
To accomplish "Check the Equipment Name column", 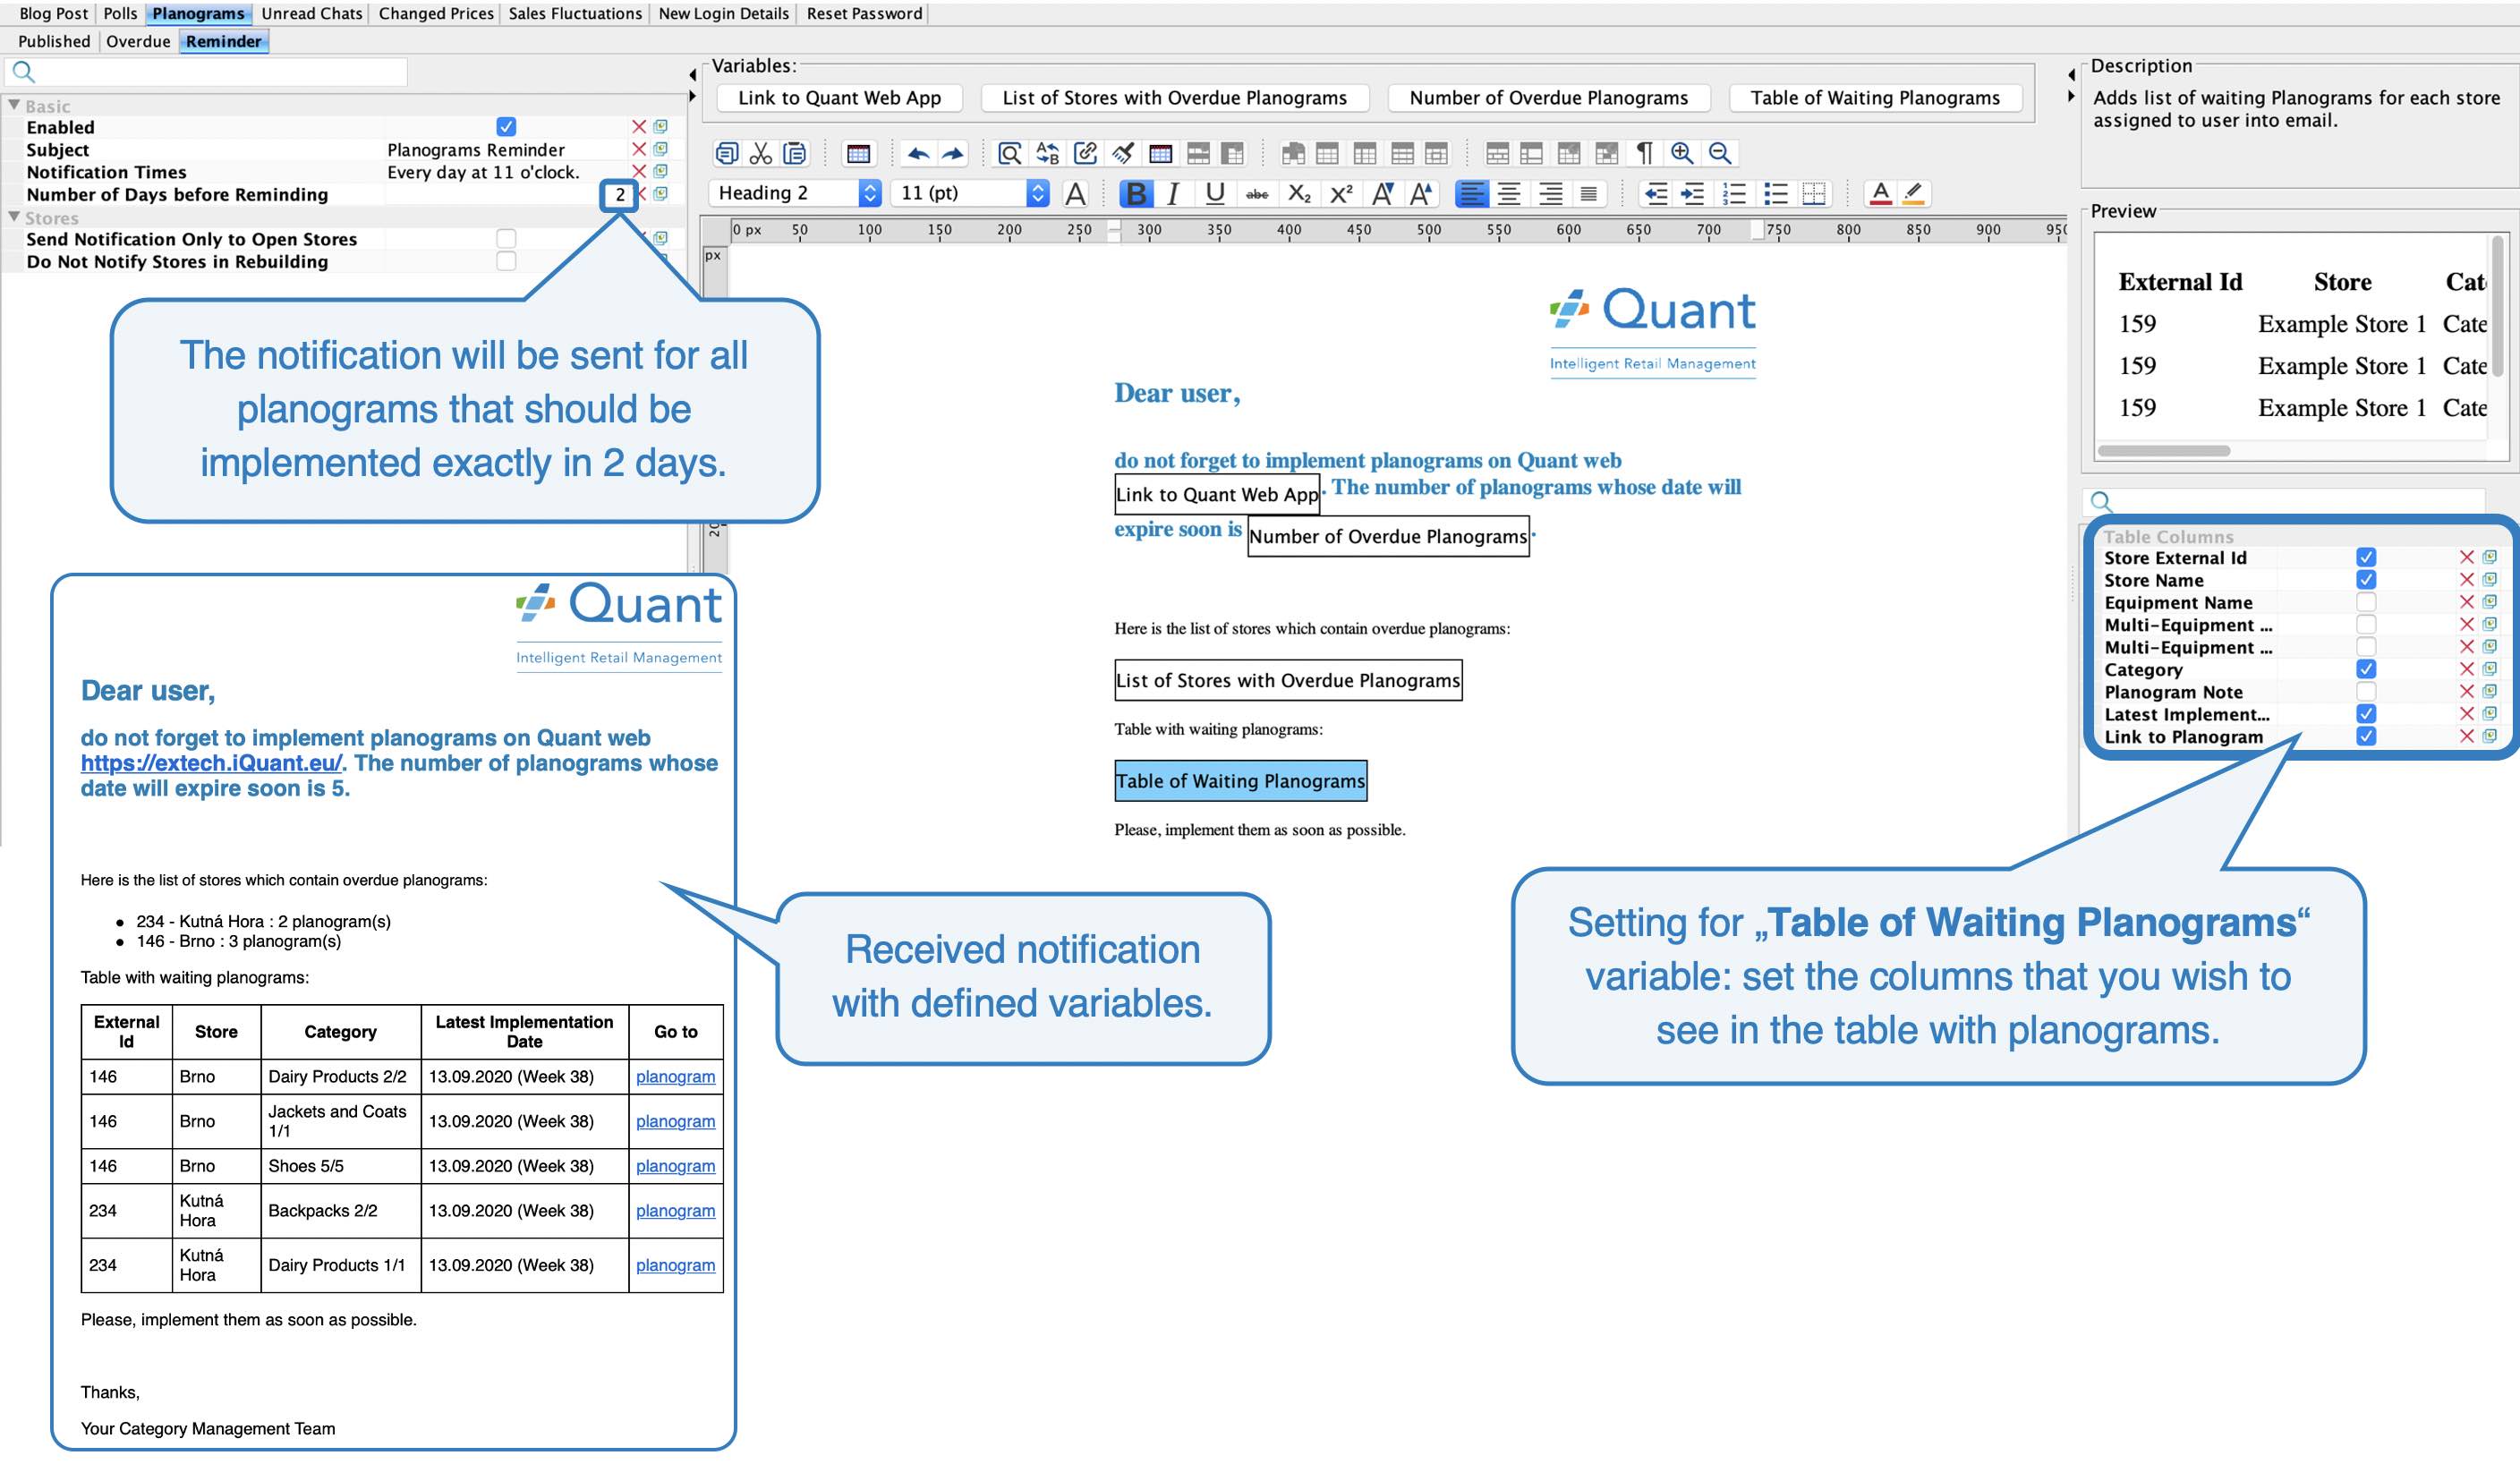I will (x=2366, y=602).
